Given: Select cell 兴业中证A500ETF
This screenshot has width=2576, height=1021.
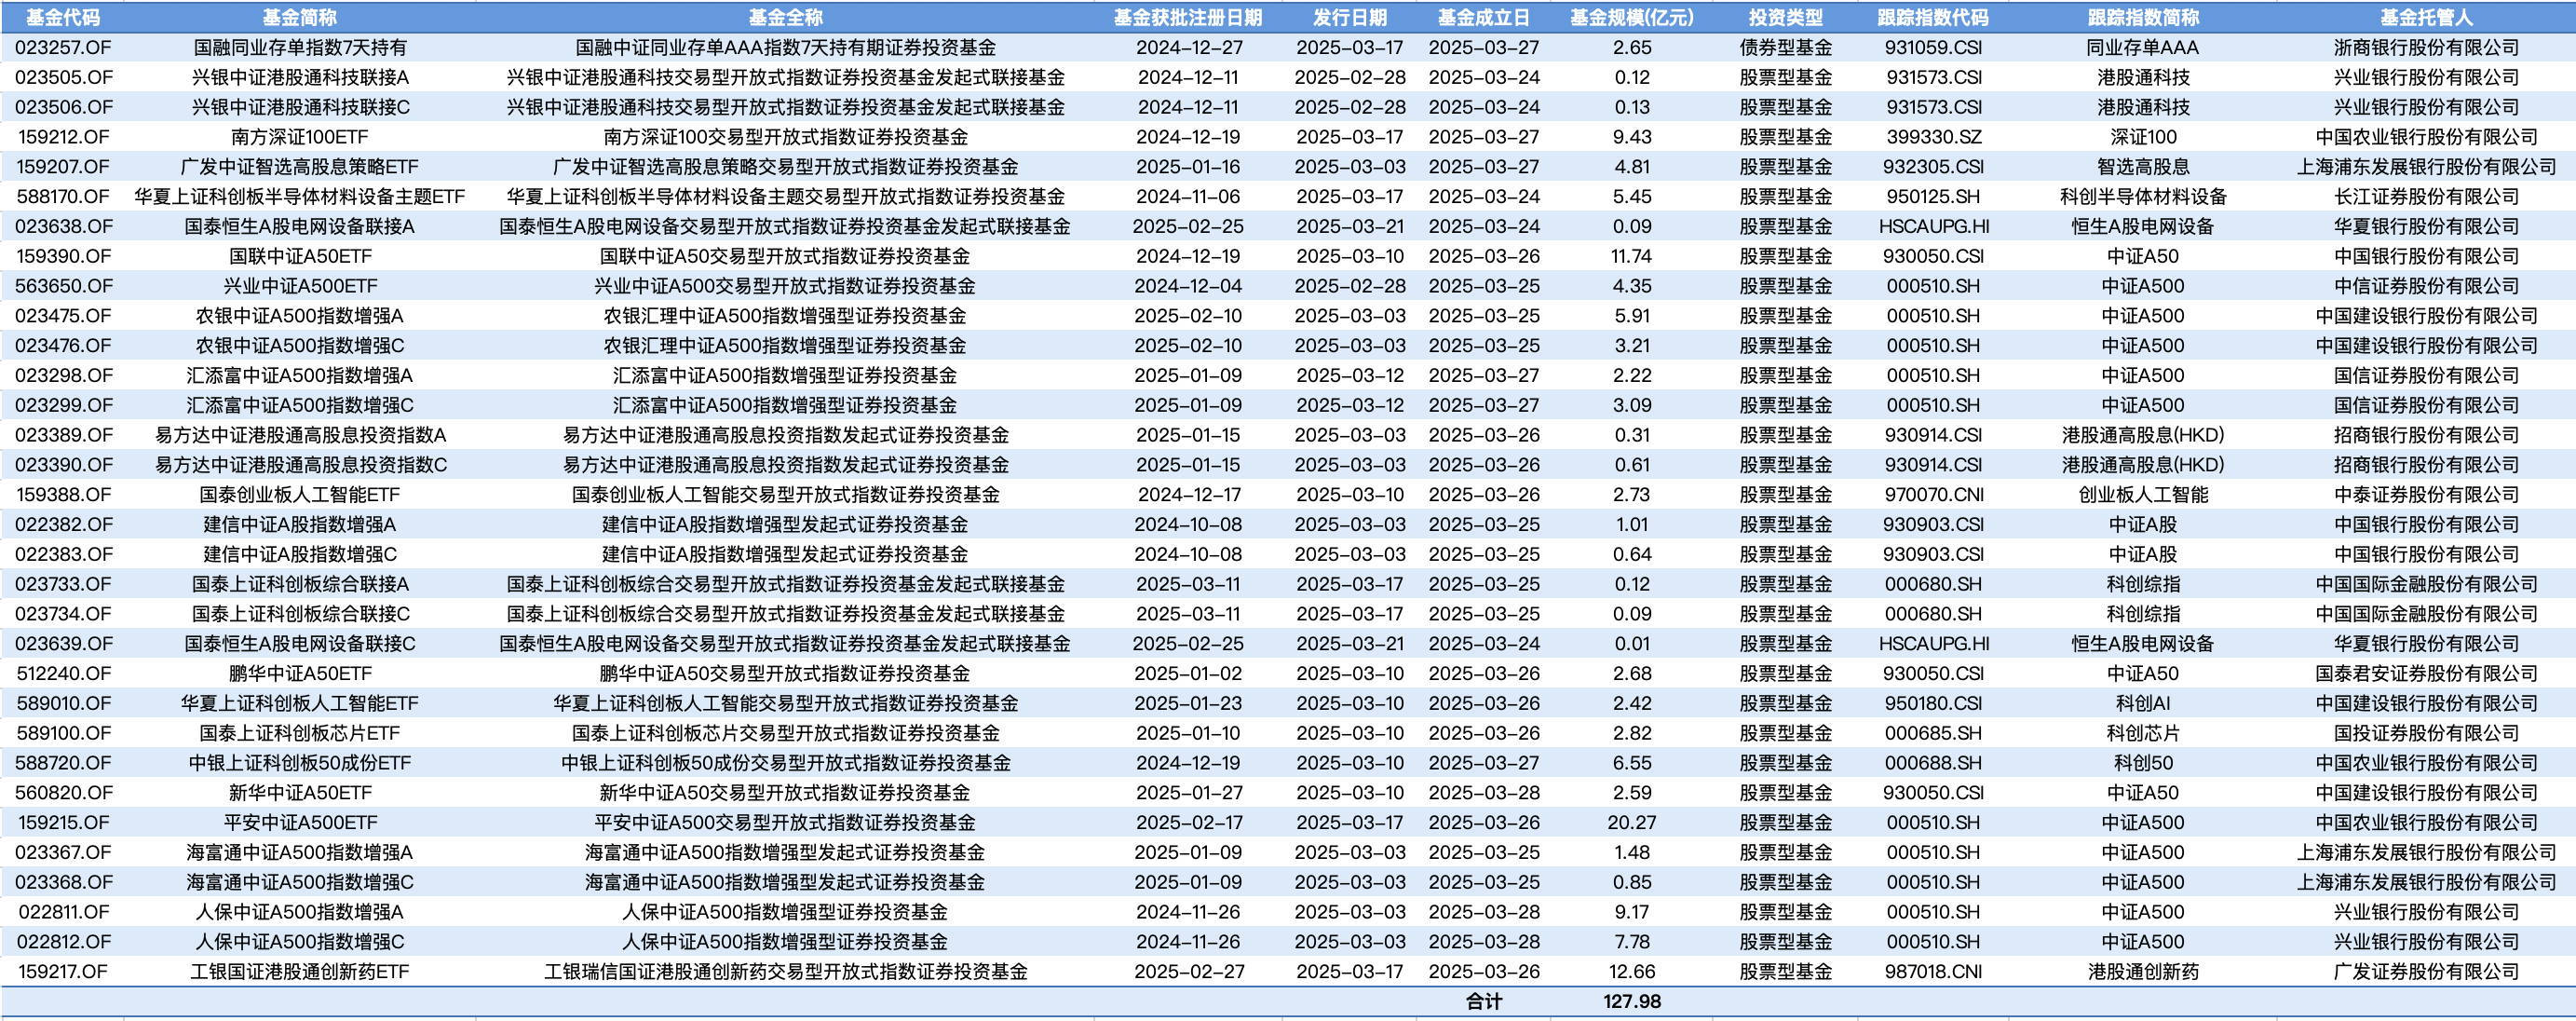Looking at the screenshot, I should [299, 286].
